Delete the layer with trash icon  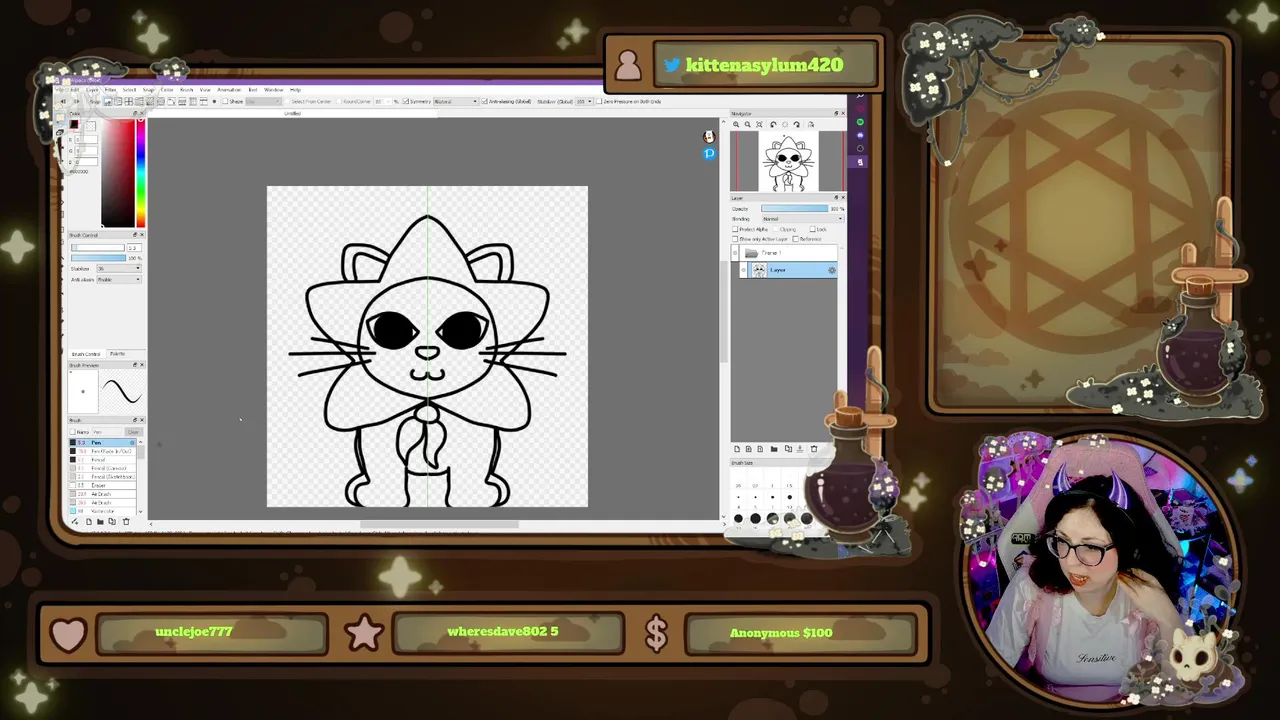[x=814, y=449]
